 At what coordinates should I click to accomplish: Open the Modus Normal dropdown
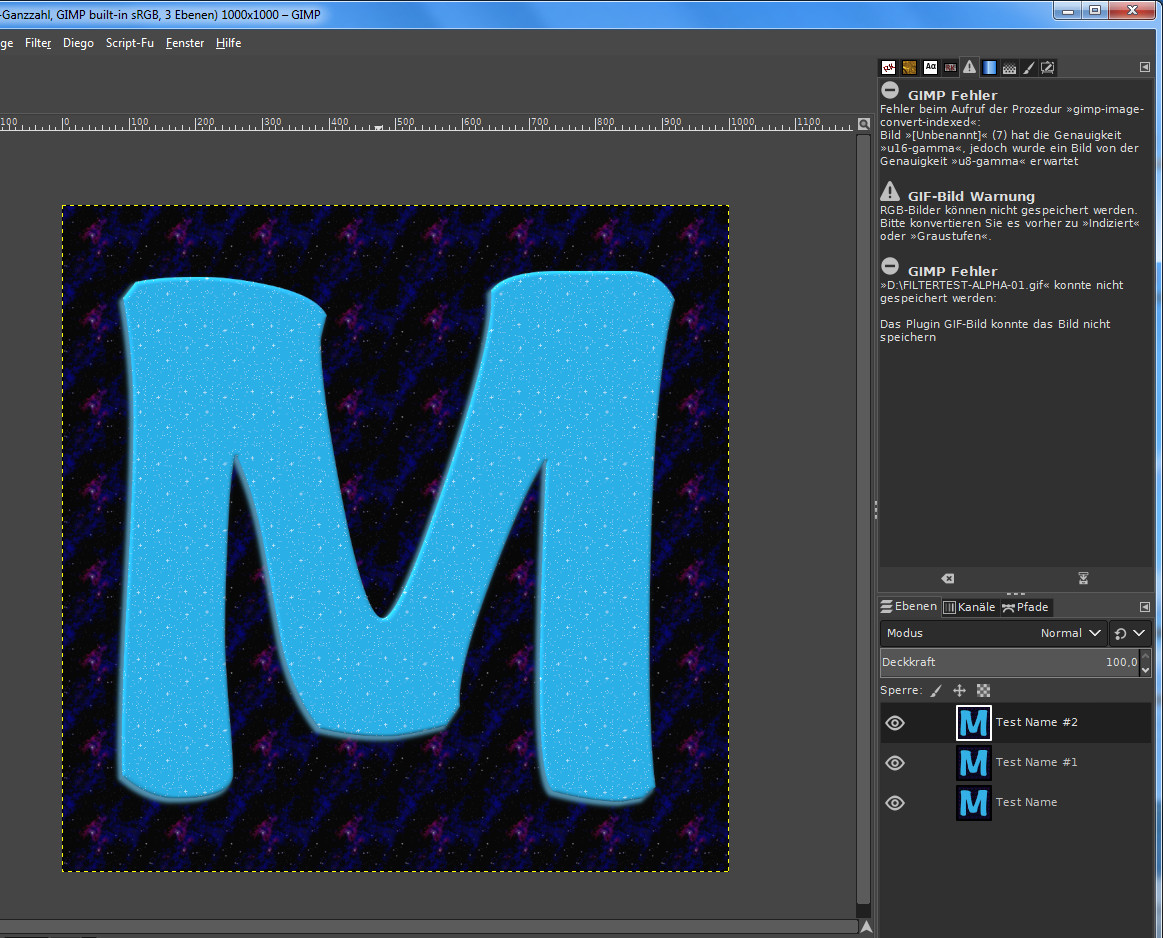pos(993,633)
